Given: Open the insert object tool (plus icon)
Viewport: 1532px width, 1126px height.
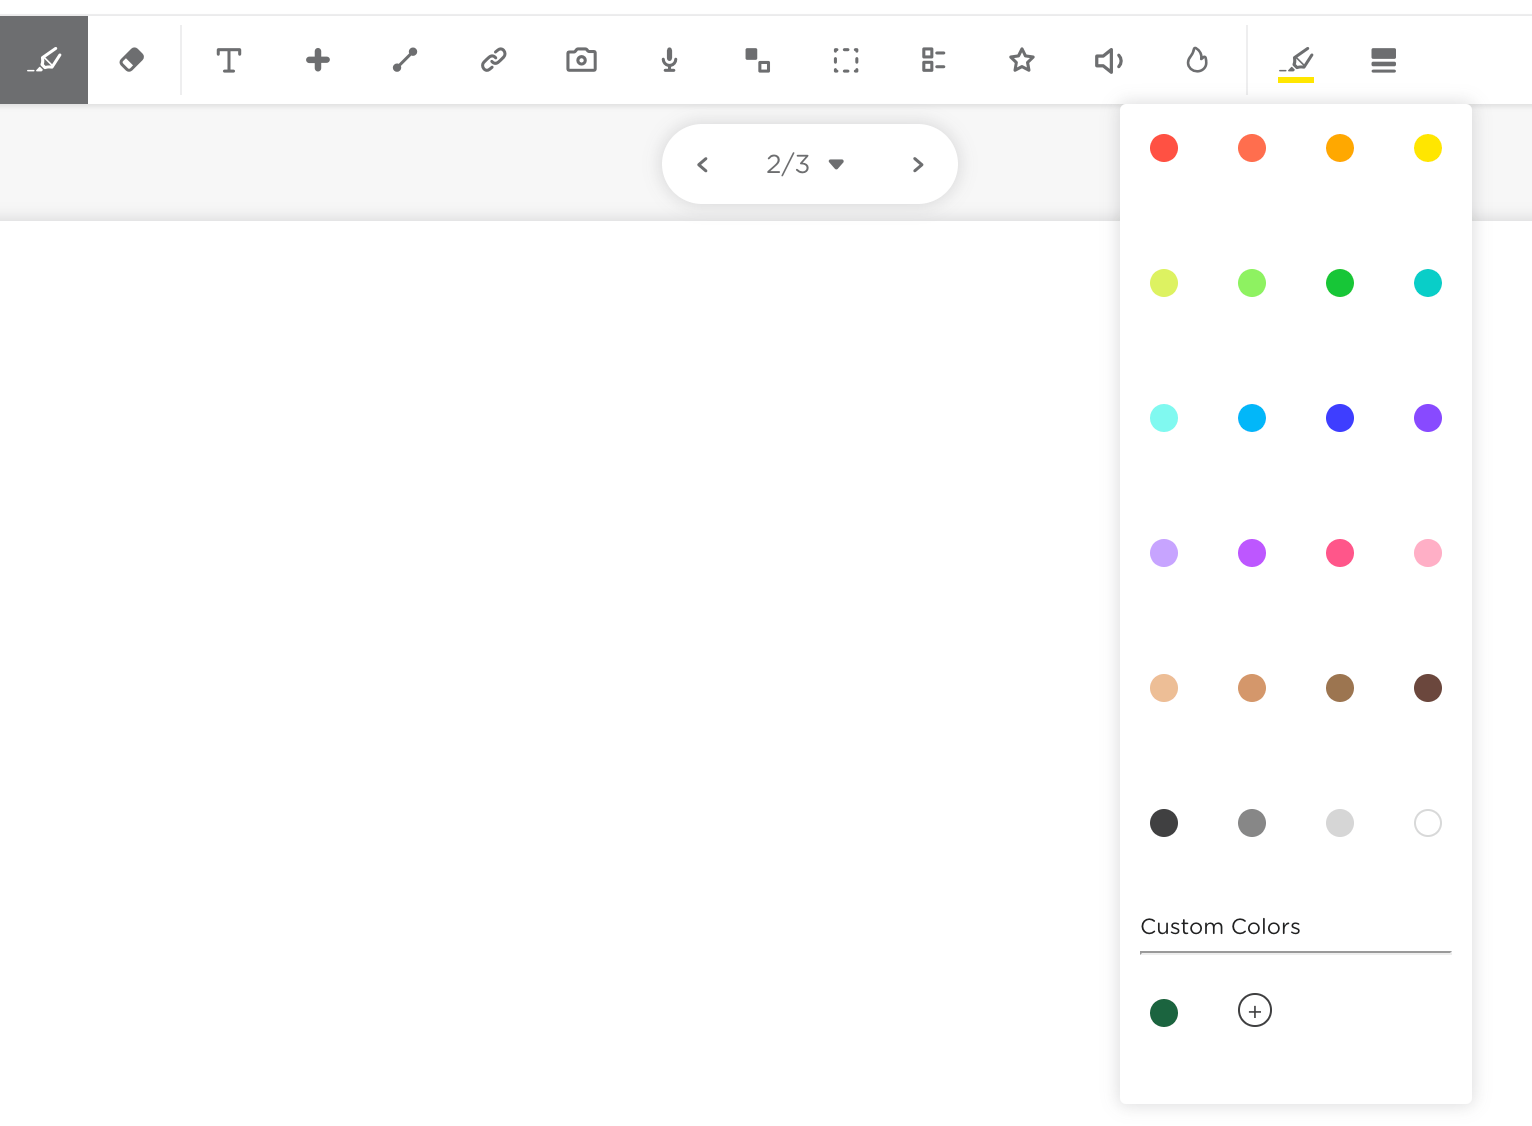Looking at the screenshot, I should pyautogui.click(x=317, y=60).
